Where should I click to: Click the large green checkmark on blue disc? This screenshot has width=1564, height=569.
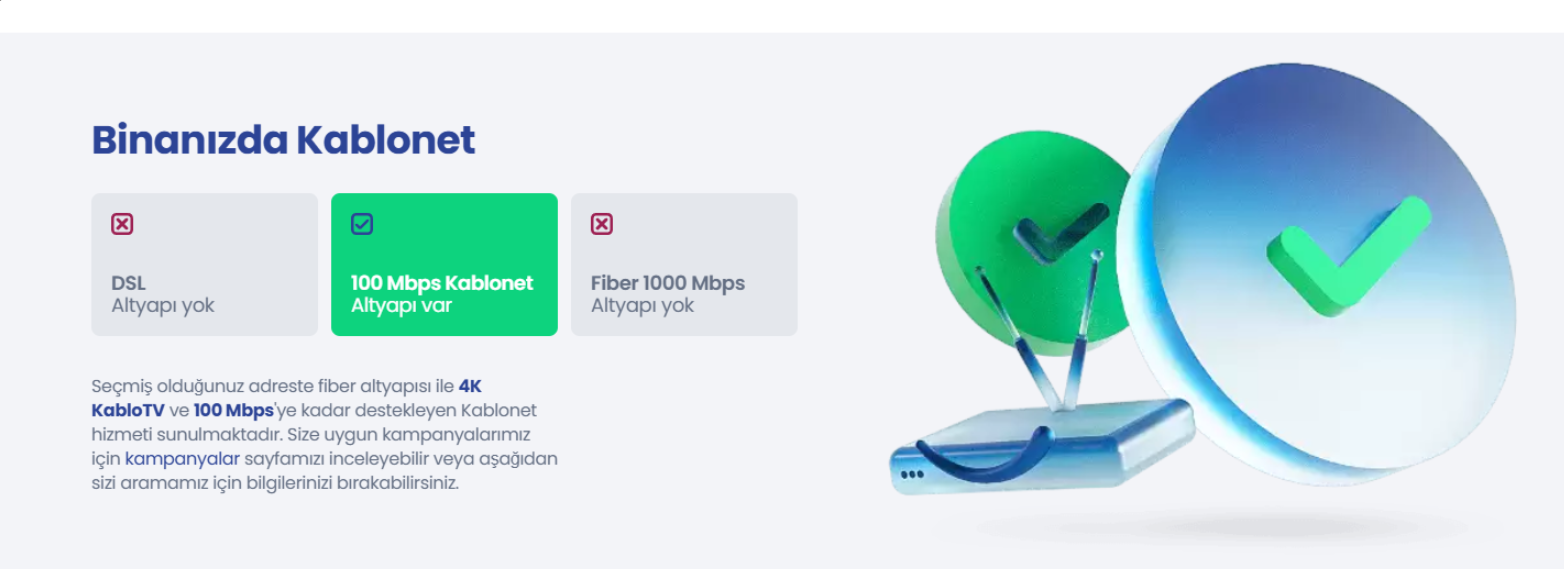1349,254
